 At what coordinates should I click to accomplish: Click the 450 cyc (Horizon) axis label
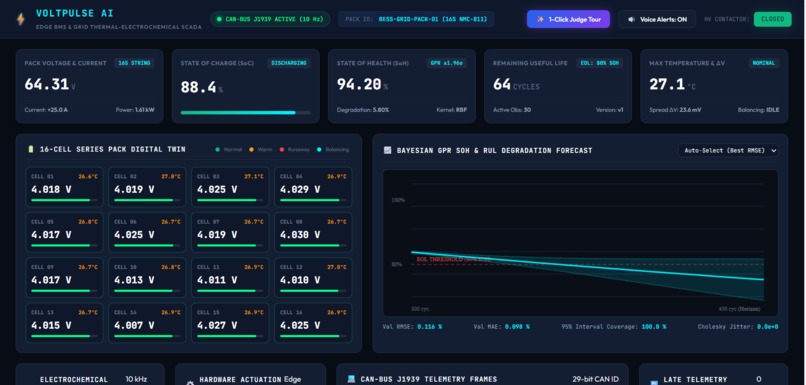(739, 309)
